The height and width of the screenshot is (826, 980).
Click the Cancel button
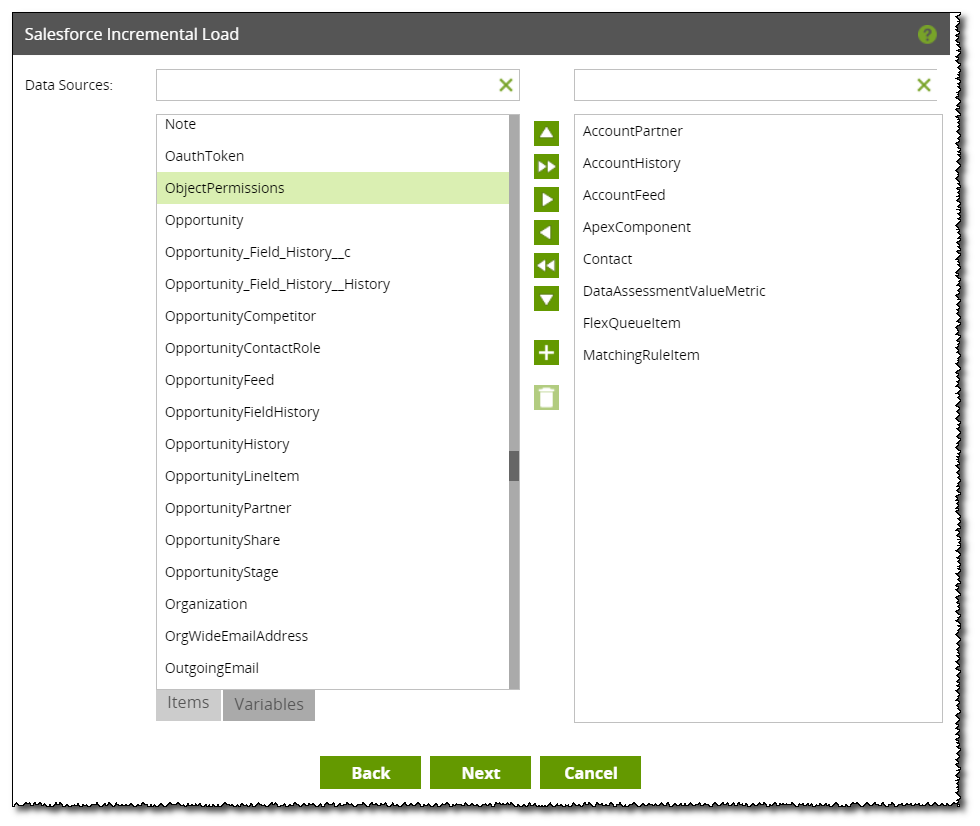[590, 773]
